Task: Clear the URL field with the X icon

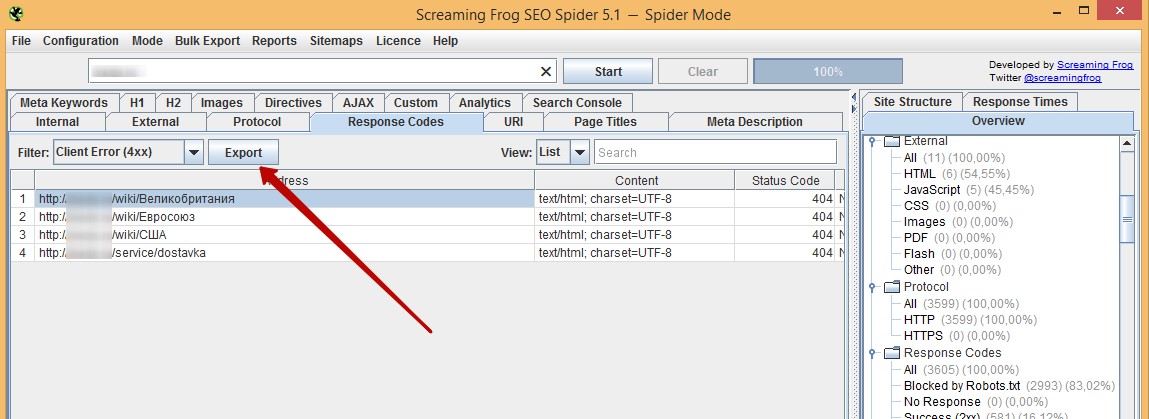Action: pos(546,71)
